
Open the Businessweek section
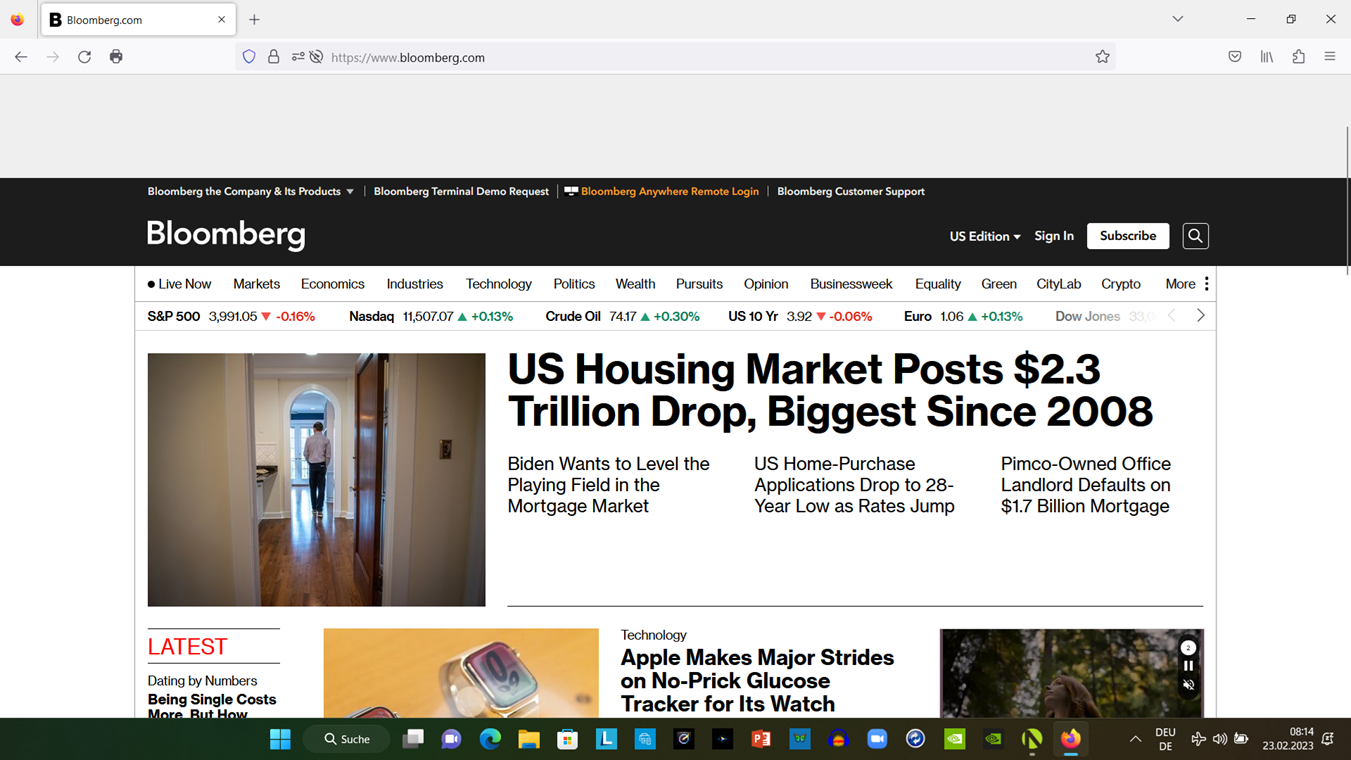point(851,284)
